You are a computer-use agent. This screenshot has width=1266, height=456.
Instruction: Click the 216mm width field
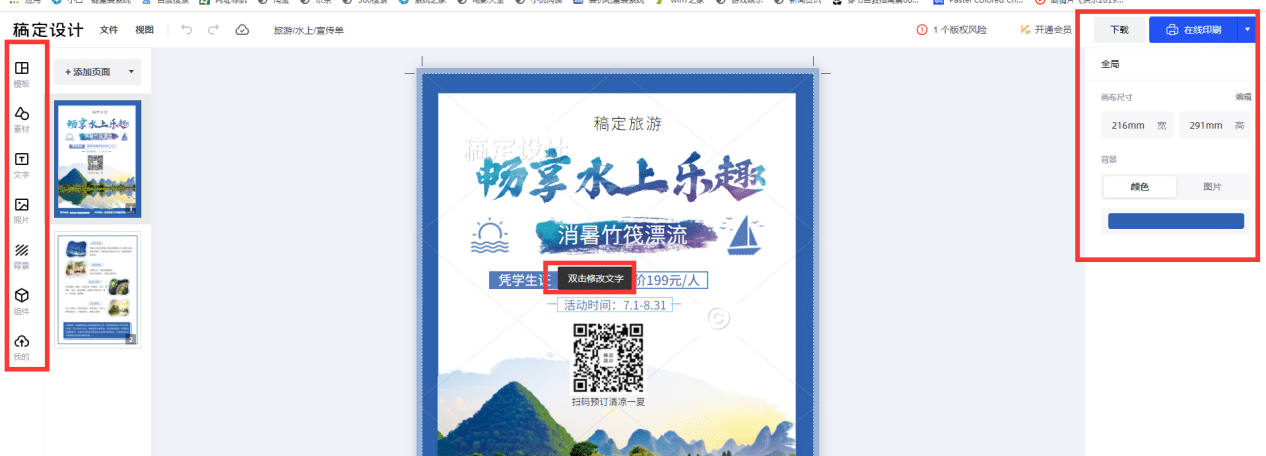click(x=1137, y=125)
